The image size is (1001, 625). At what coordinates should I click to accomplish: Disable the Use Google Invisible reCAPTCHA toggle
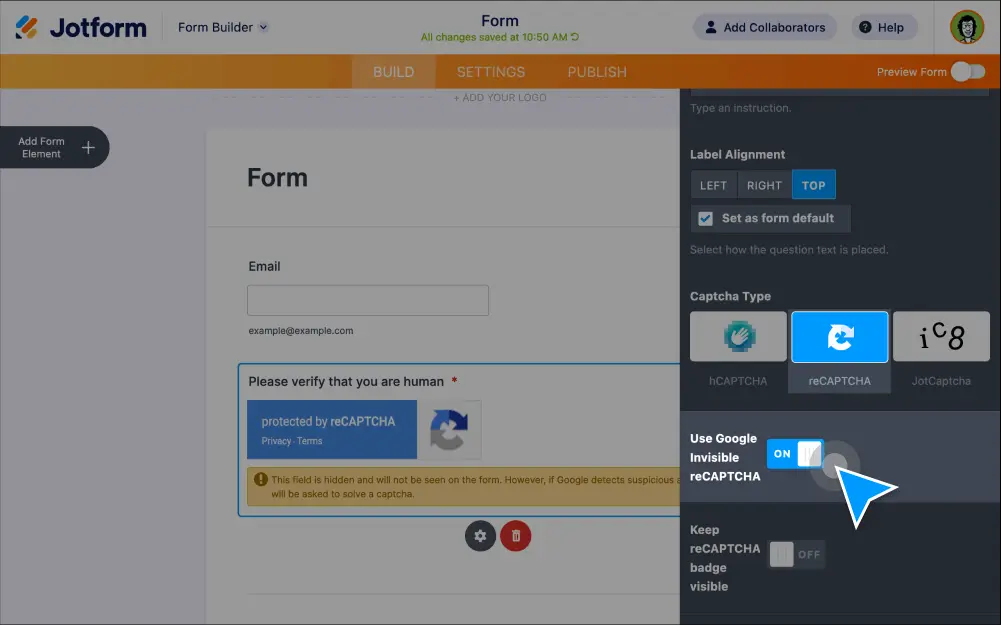796,454
